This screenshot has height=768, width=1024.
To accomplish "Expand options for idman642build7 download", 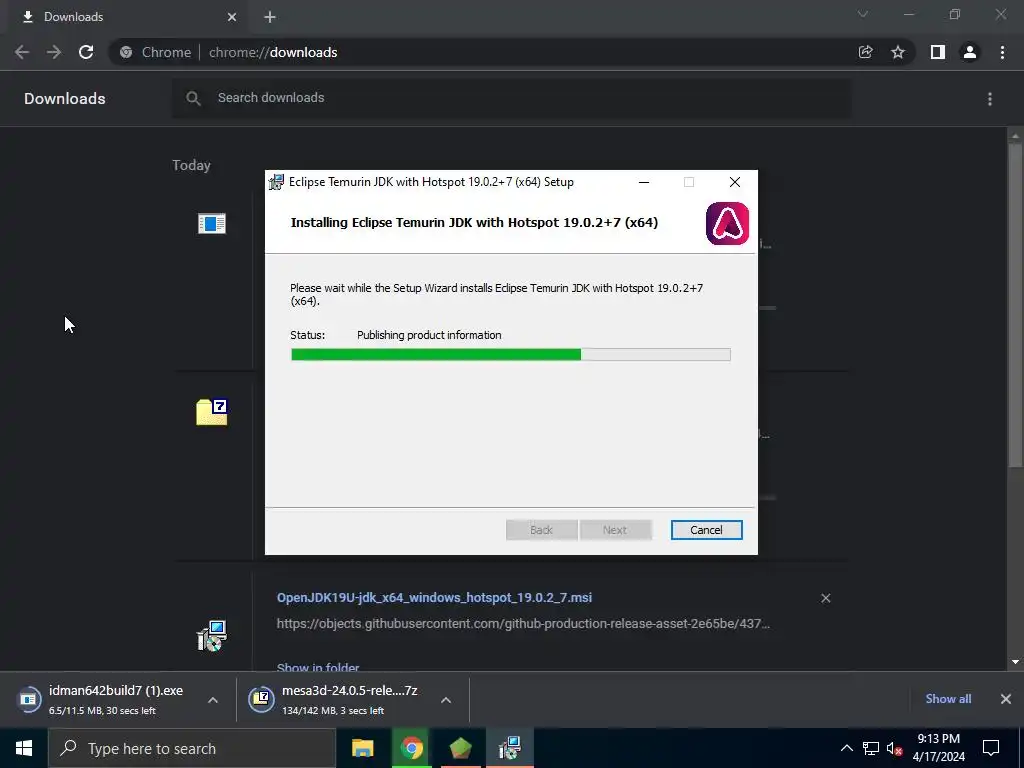I will [213, 700].
